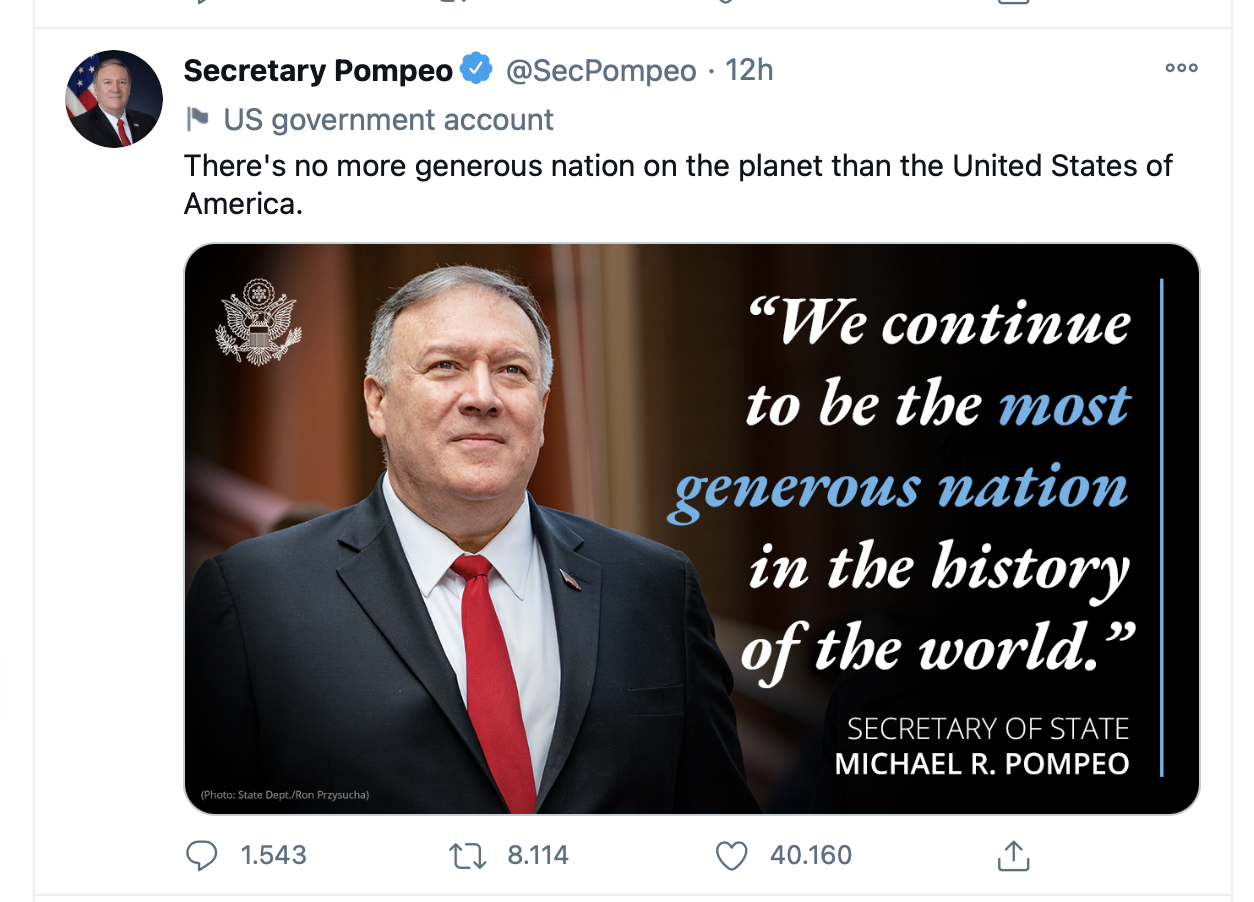Viewport: 1254px width, 902px height.
Task: Open the tweet's more options menu
Action: point(1181,68)
